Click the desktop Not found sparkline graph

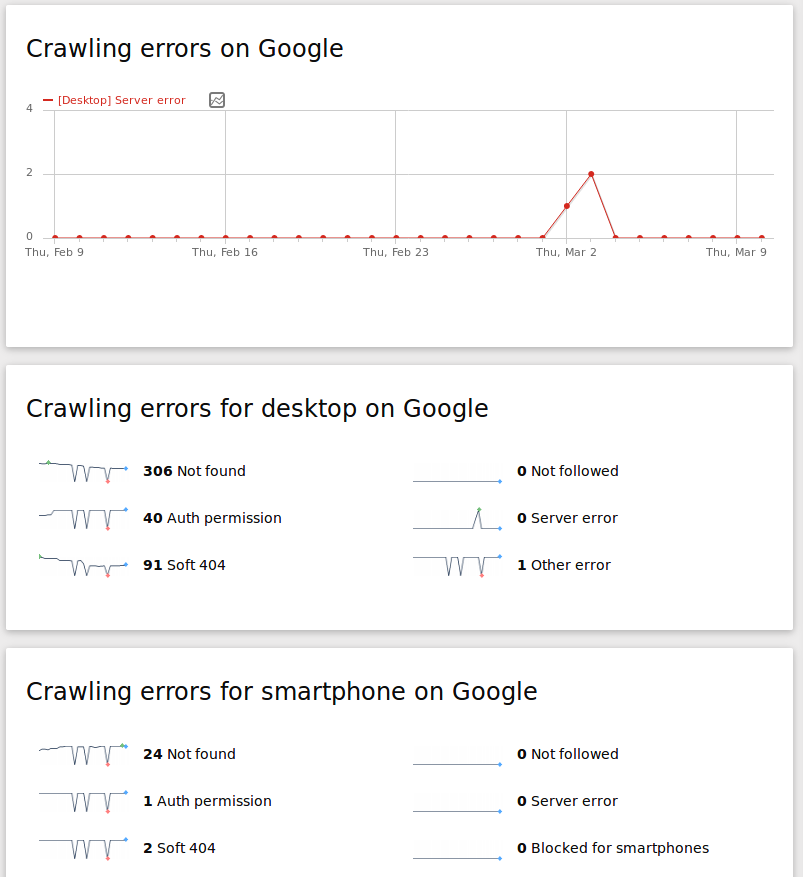click(x=83, y=470)
